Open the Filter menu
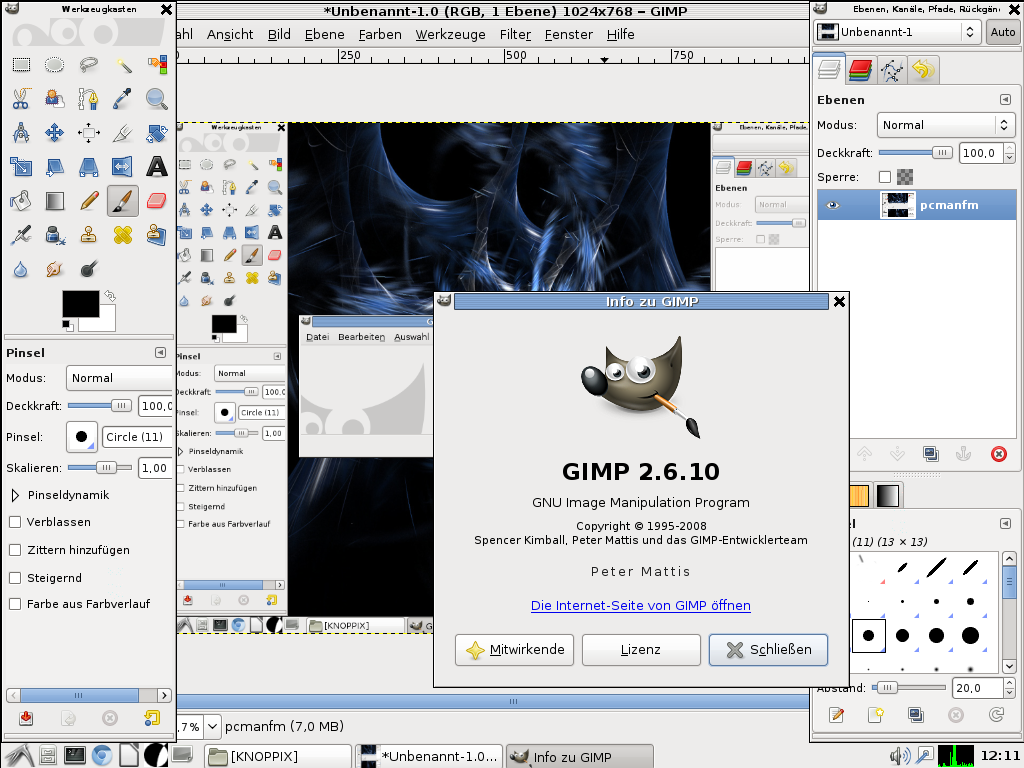Screen dimensions: 1024x768 514,33
